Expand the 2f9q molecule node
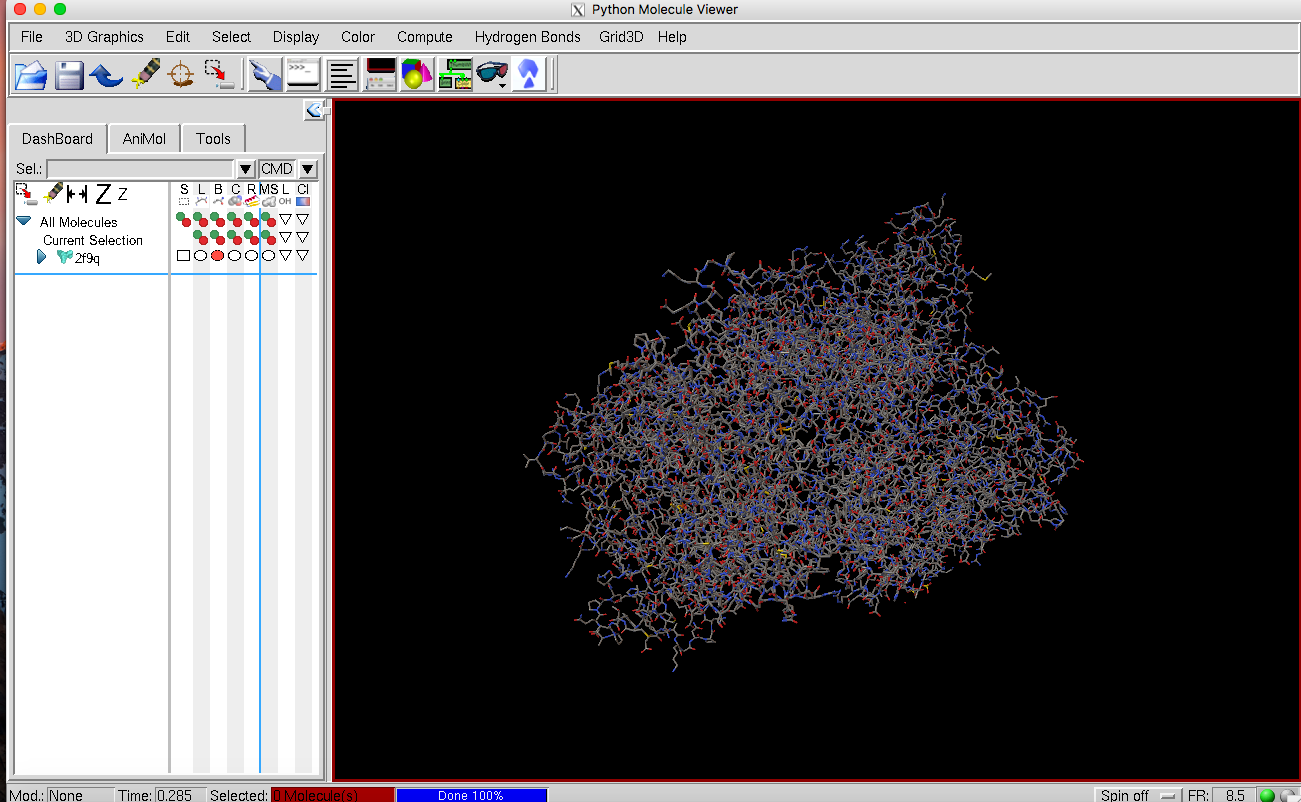This screenshot has height=802, width=1301. [x=41, y=257]
